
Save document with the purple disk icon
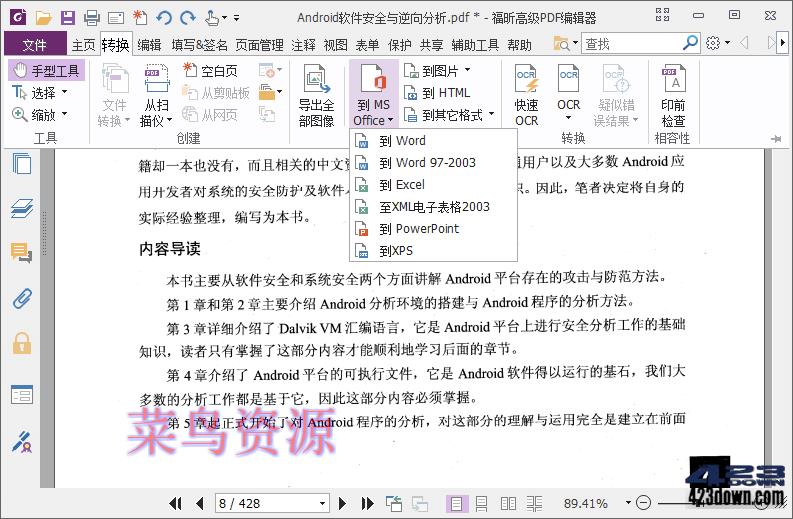pyautogui.click(x=68, y=18)
